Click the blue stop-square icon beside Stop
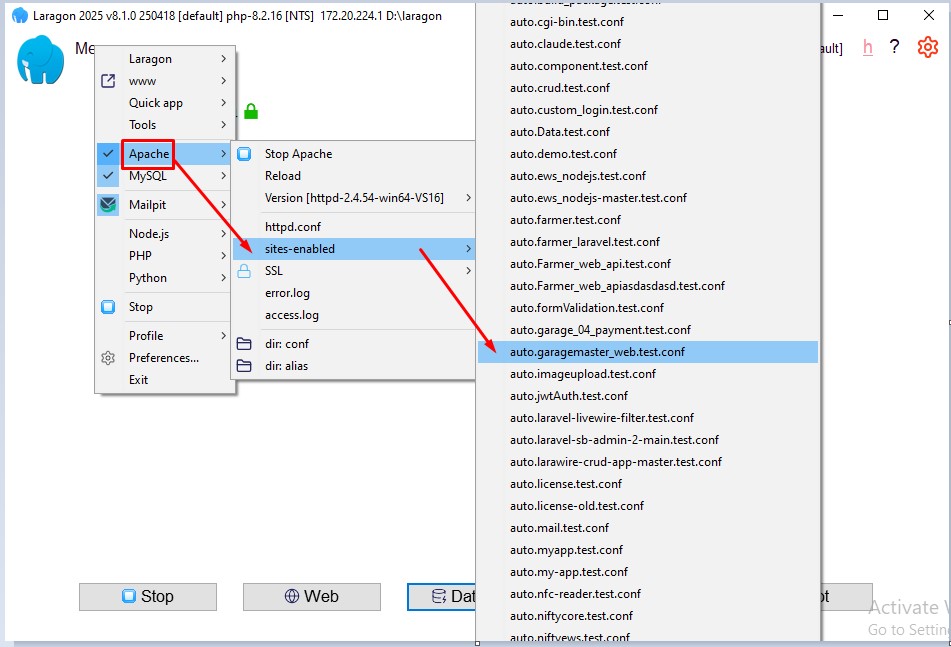This screenshot has width=951, height=647. [108, 307]
